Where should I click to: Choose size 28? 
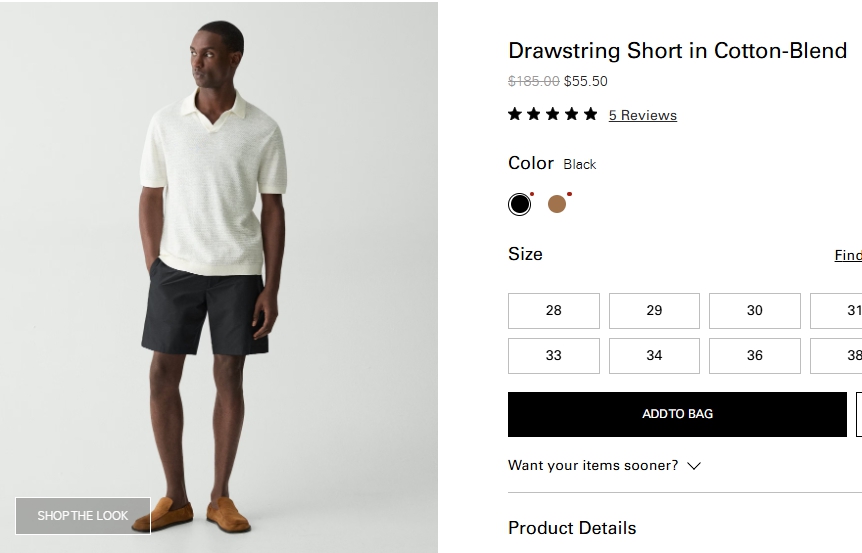point(554,310)
